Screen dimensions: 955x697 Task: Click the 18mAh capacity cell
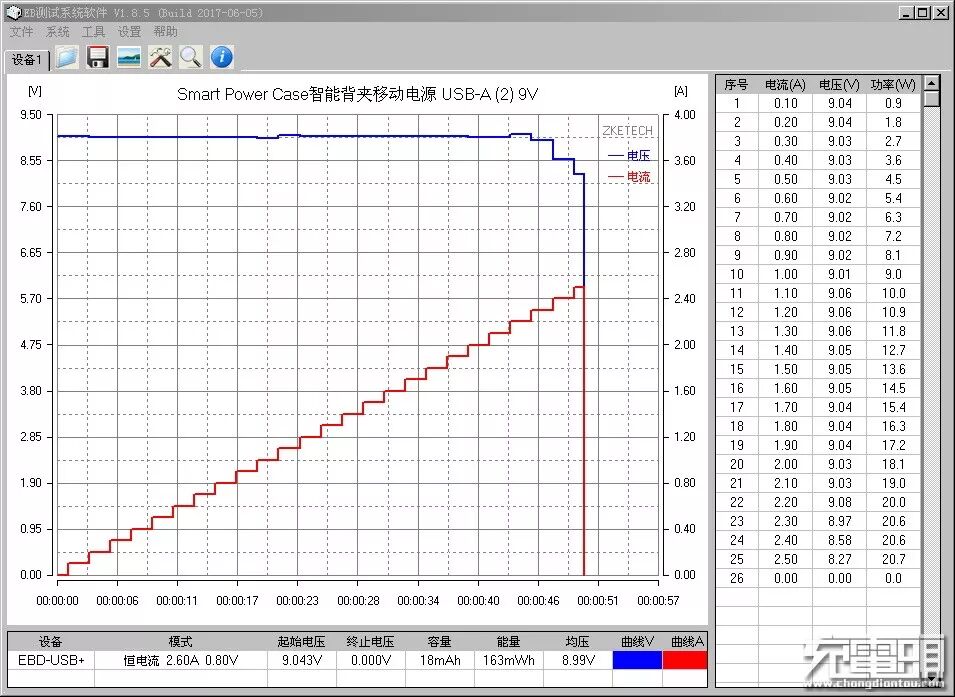[x=440, y=660]
